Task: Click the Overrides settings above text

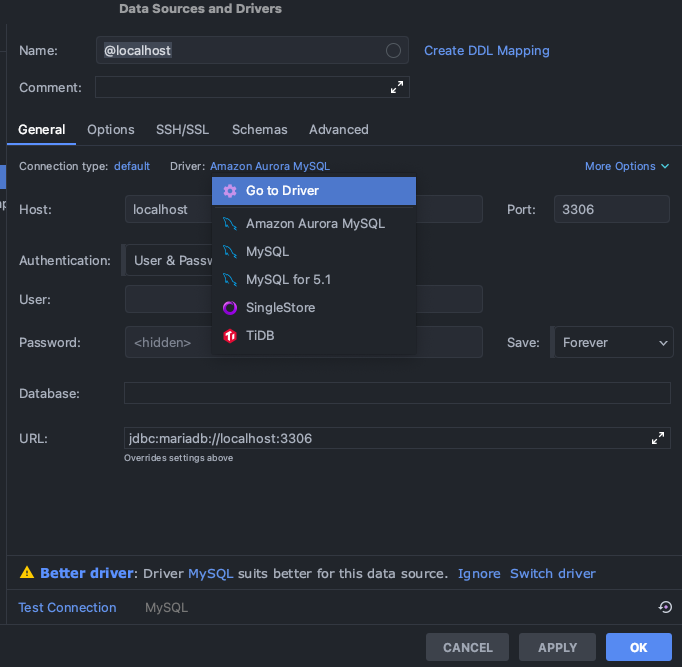Action: point(178,458)
